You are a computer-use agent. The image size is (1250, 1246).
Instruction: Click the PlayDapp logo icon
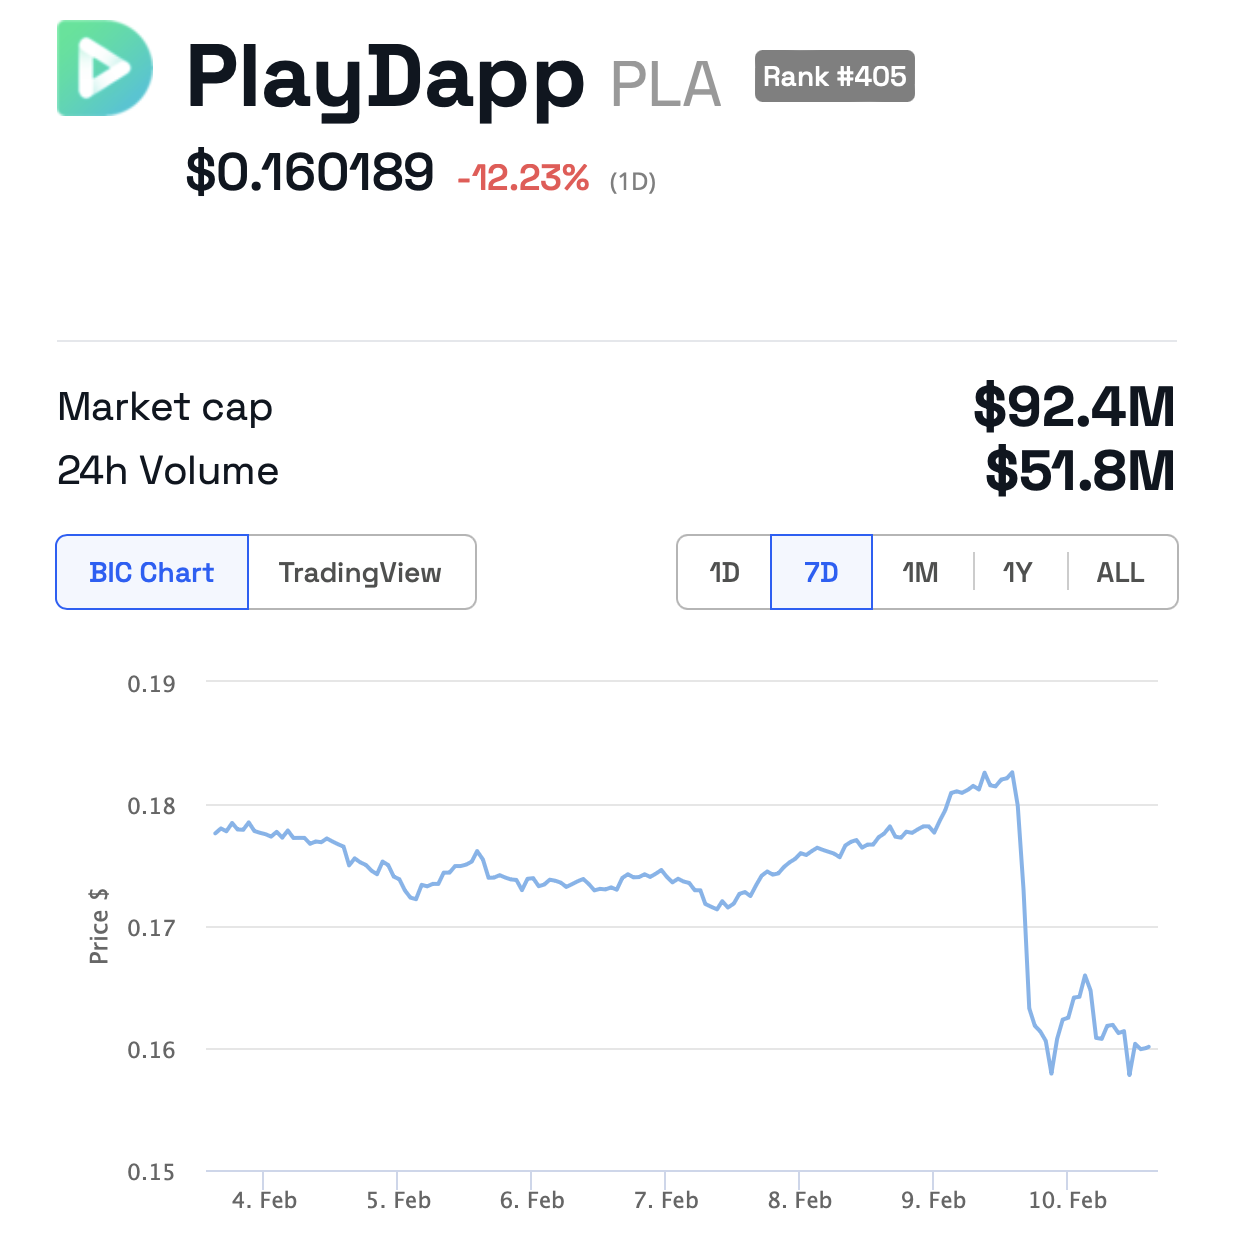coord(105,68)
